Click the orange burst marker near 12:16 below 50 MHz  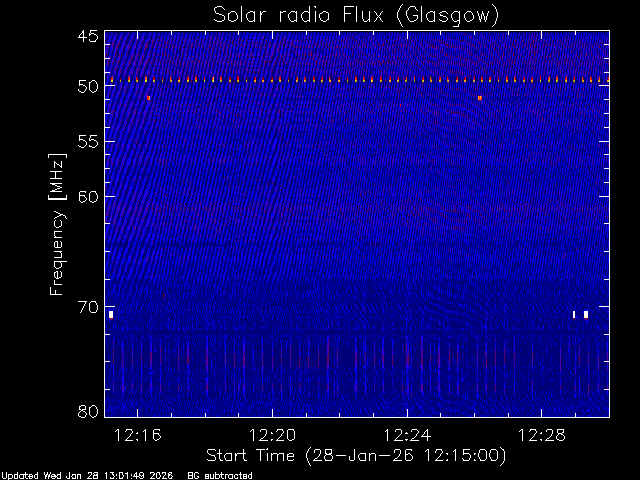point(149,98)
